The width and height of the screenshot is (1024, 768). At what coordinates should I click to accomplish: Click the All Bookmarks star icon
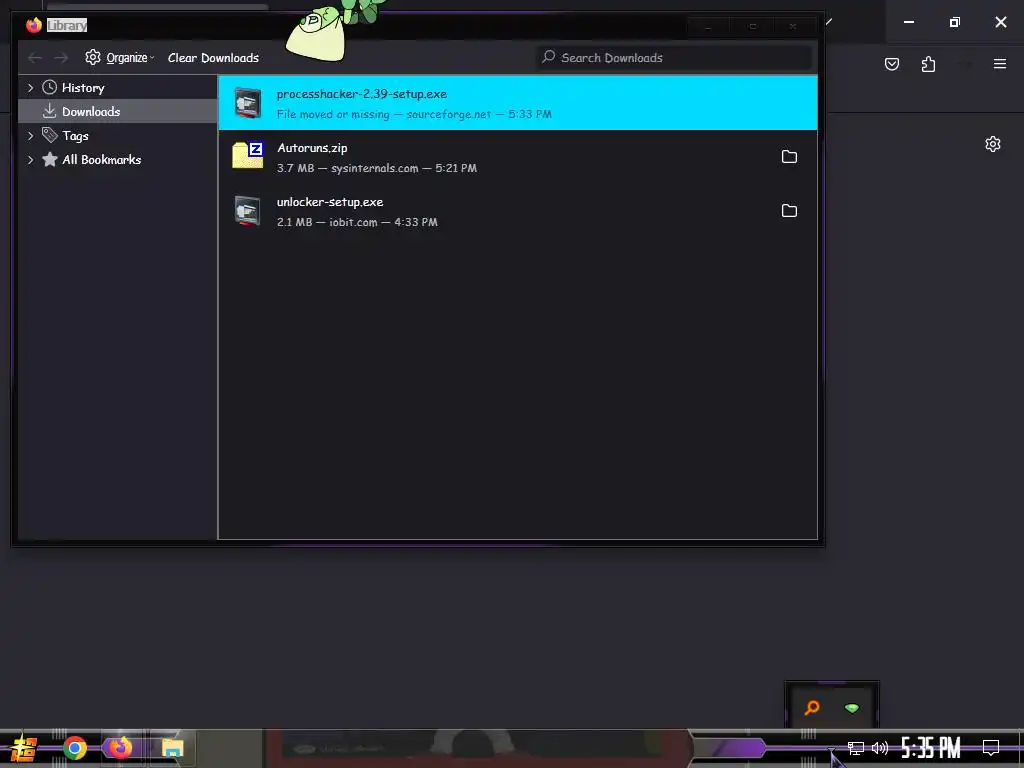click(50, 159)
